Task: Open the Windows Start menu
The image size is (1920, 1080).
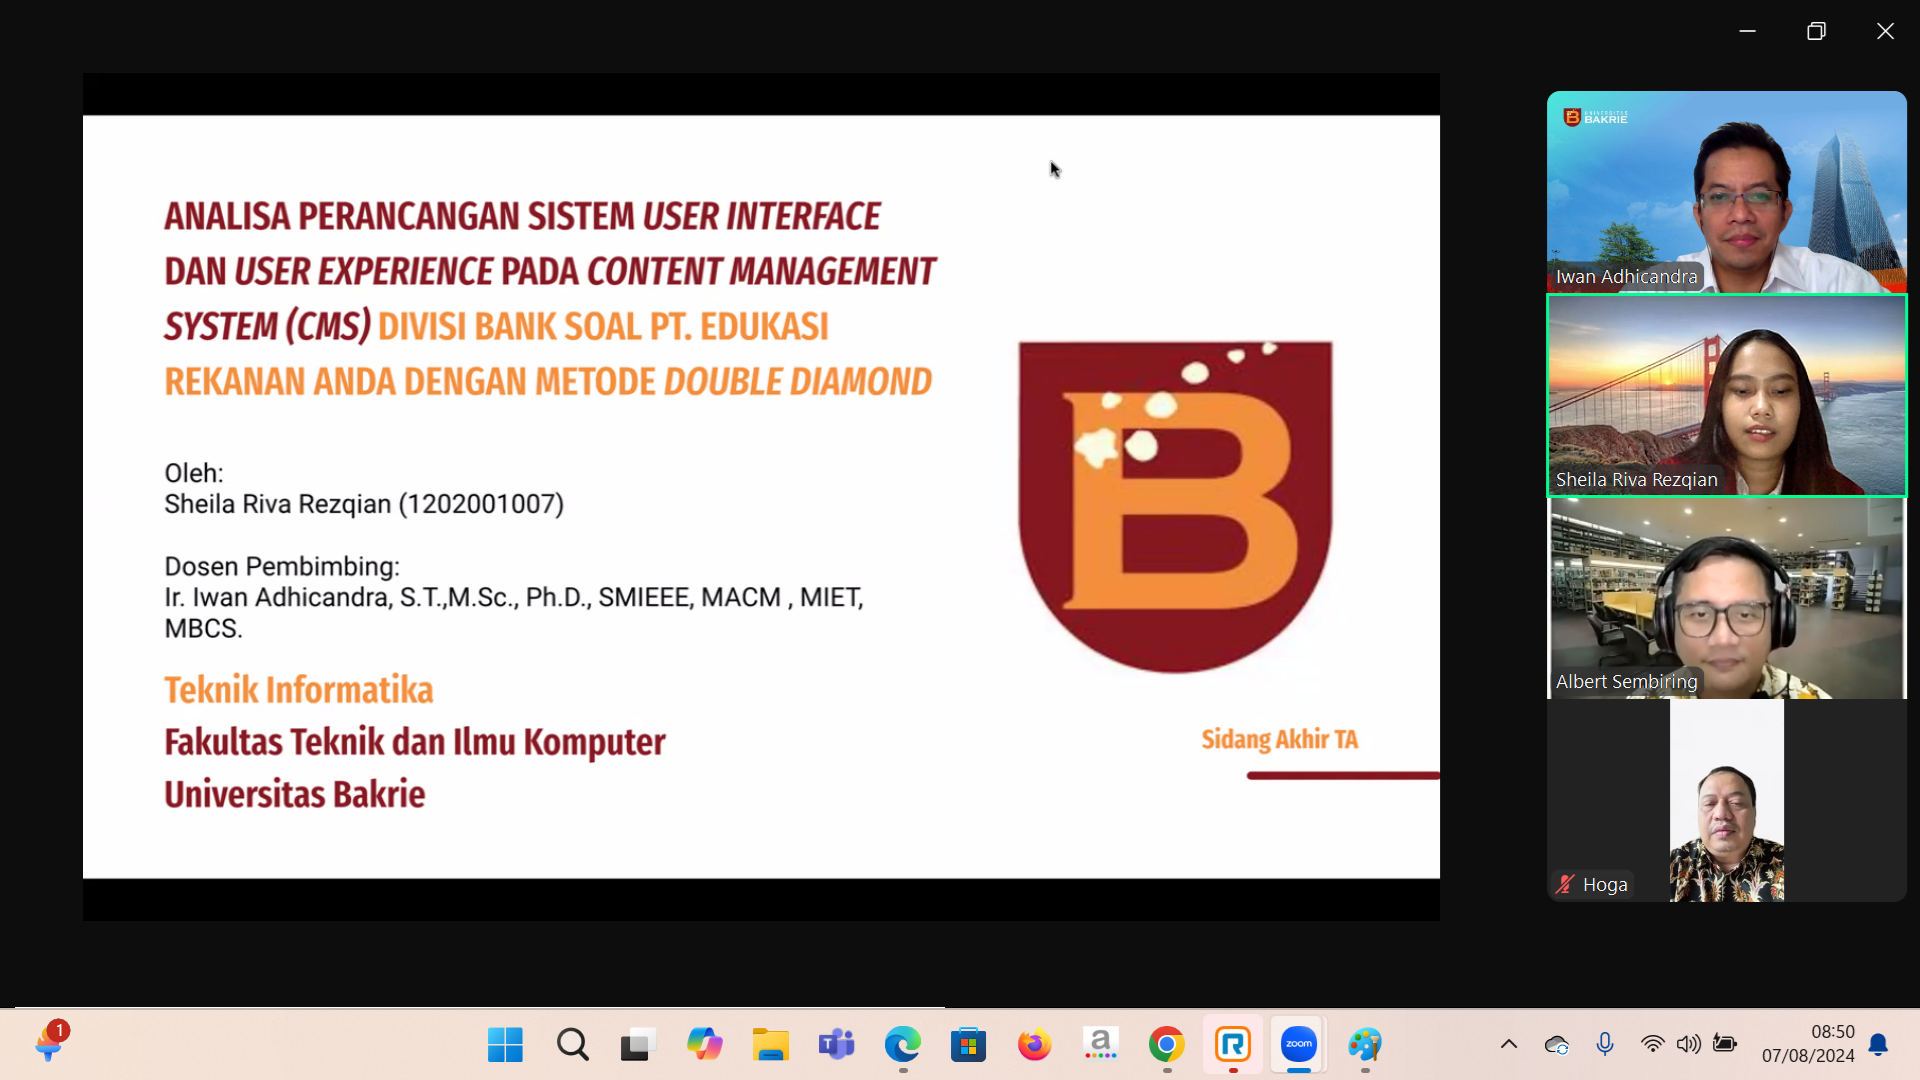Action: click(x=505, y=1045)
